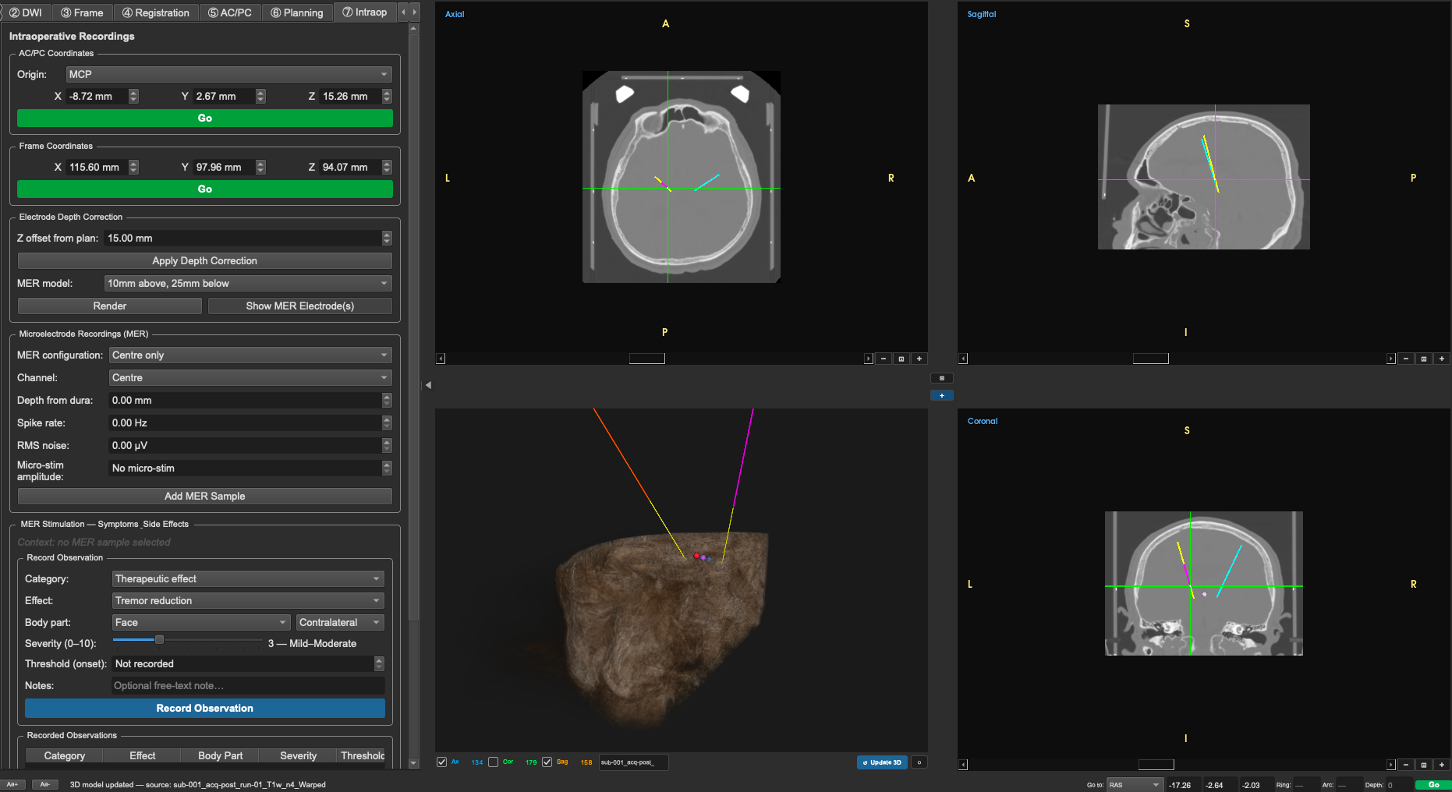Reset zoom in the Axial view
This screenshot has width=1452, height=792.
901,358
